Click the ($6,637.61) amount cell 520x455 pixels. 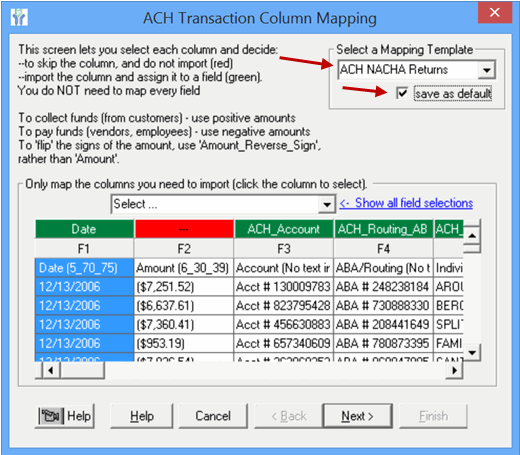click(x=184, y=306)
